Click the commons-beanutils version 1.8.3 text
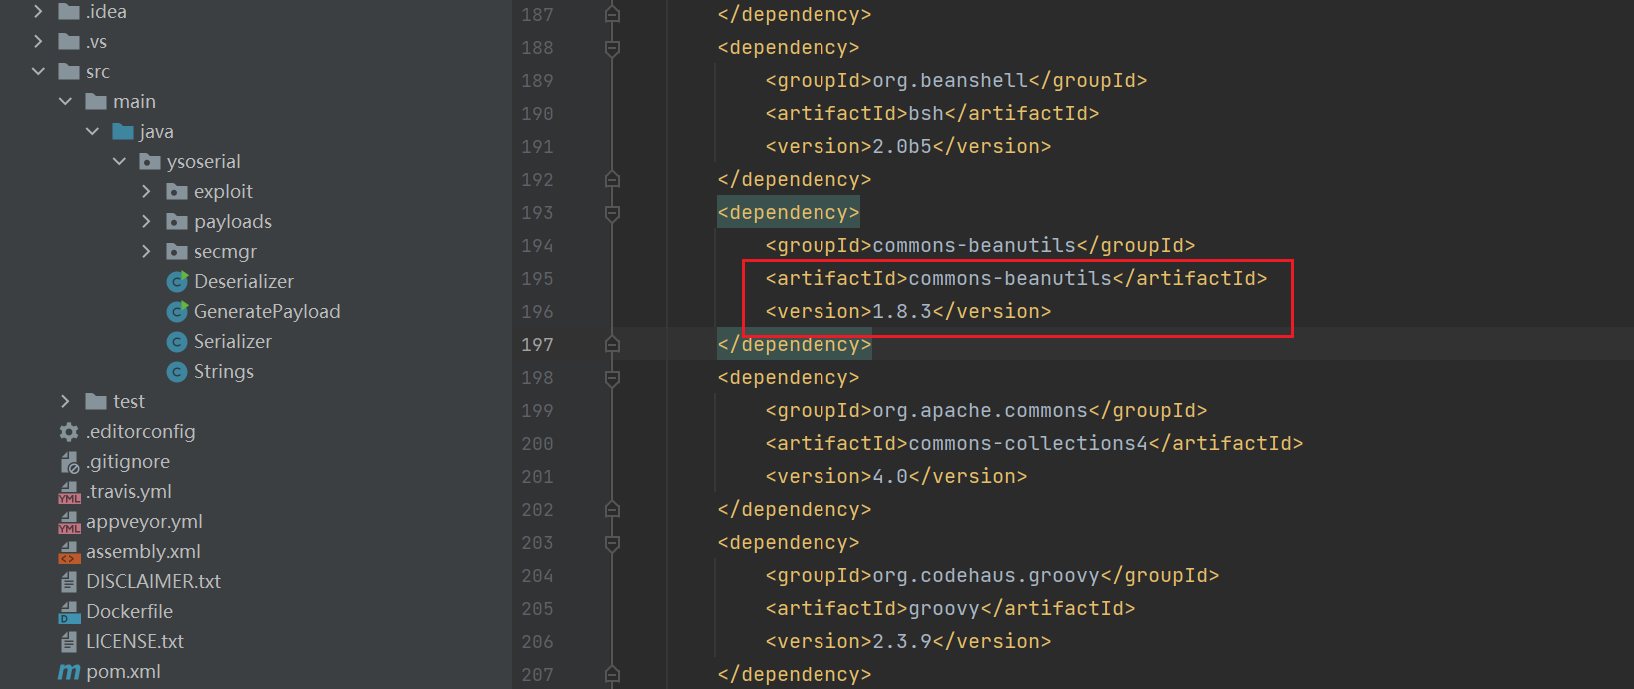 [x=907, y=312]
